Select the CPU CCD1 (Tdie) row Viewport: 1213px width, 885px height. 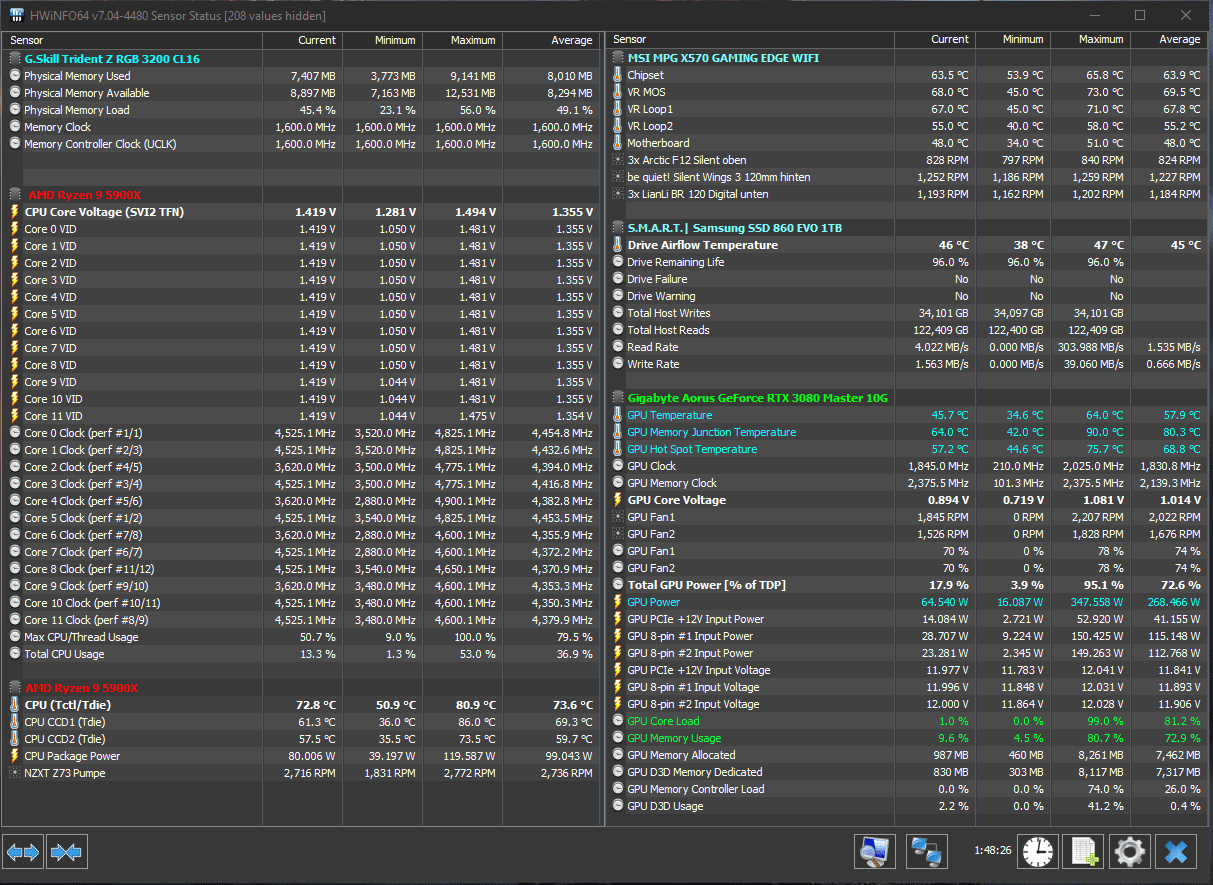coord(301,722)
